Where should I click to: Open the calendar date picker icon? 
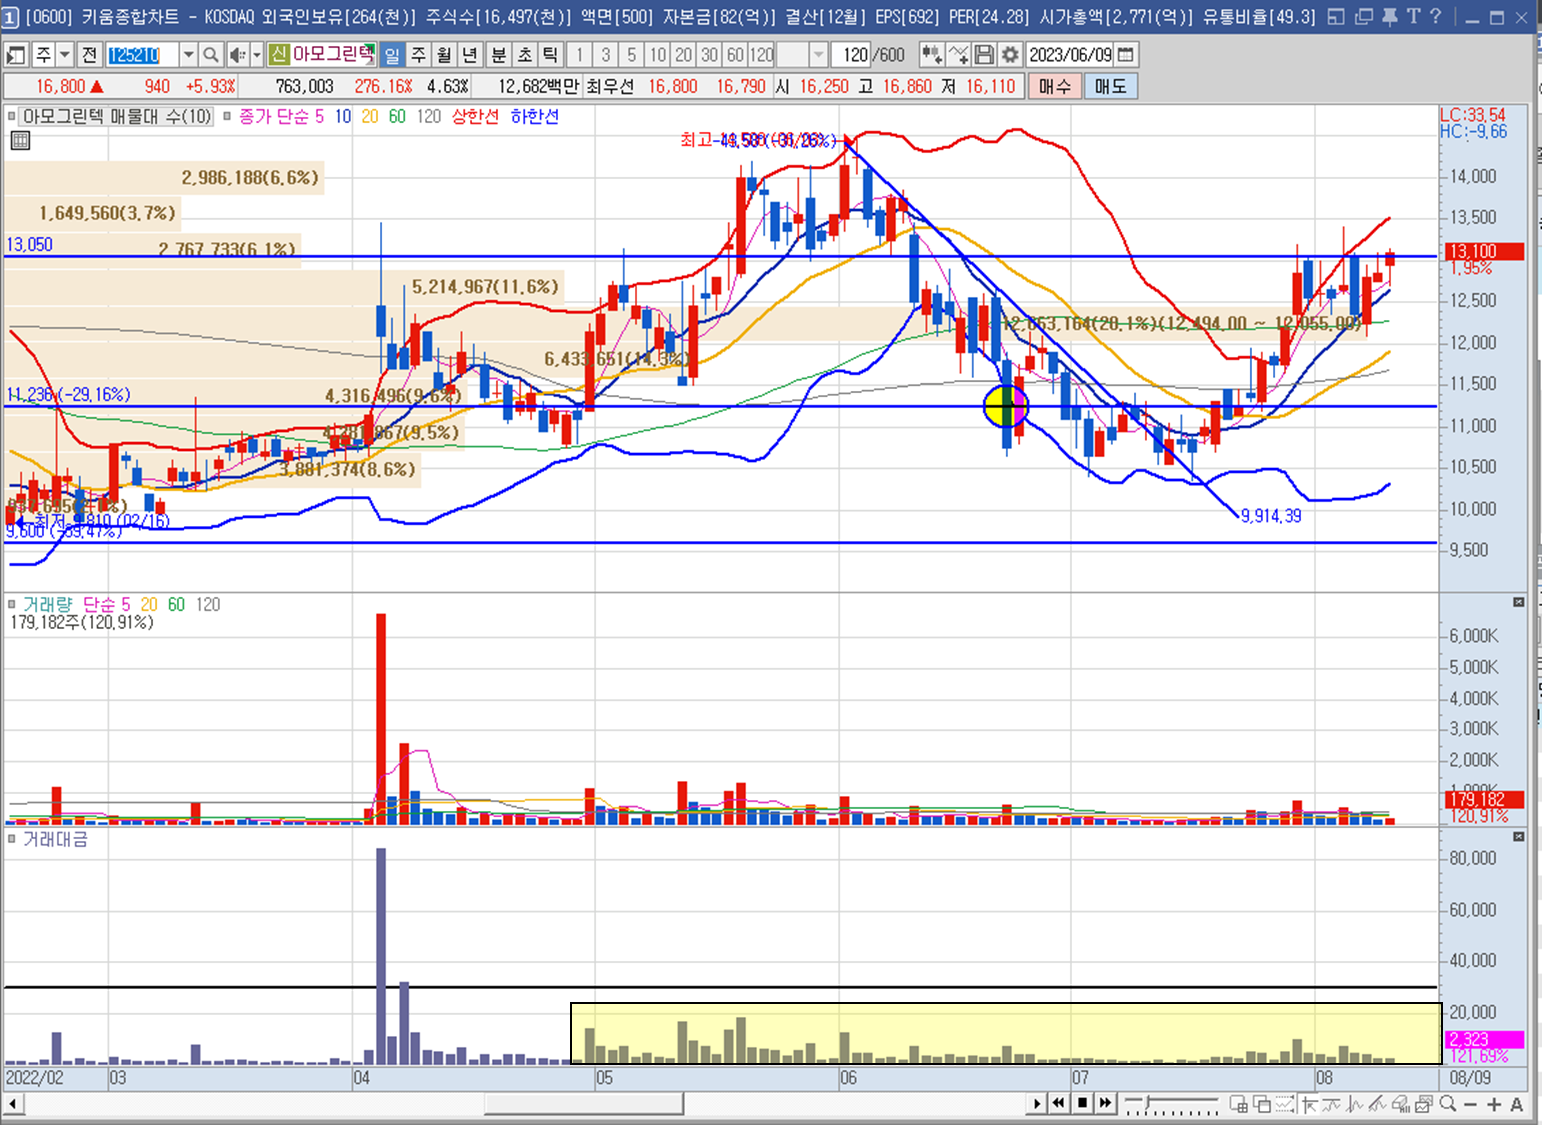pos(1126,55)
